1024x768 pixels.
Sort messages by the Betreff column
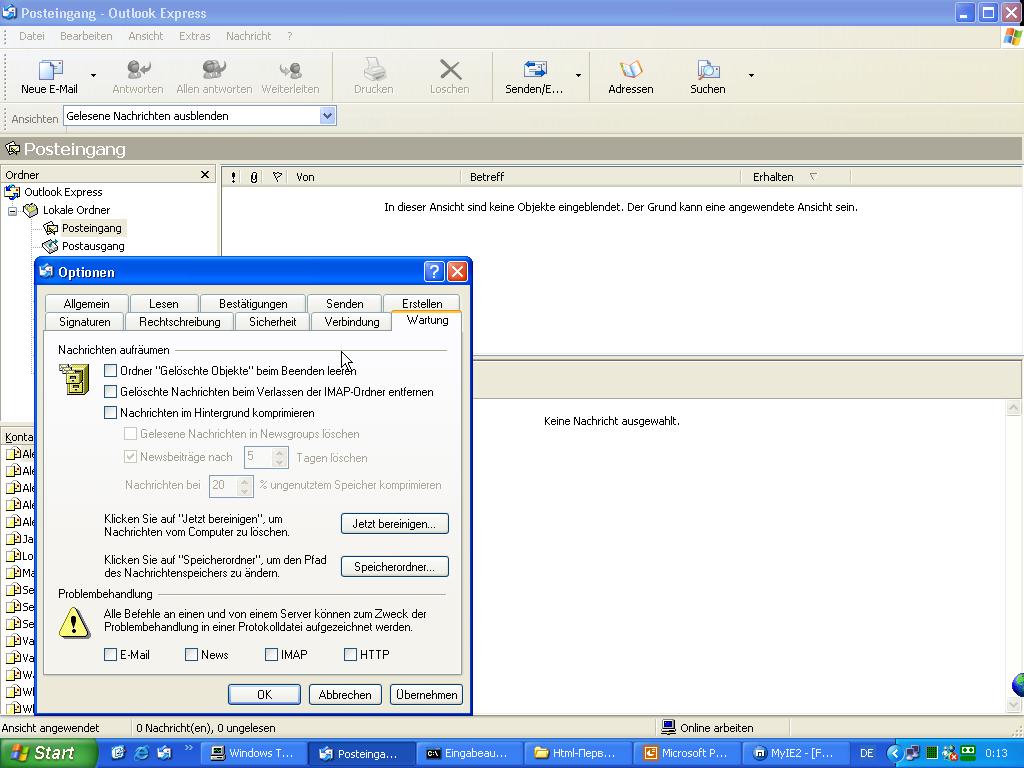pyautogui.click(x=601, y=177)
